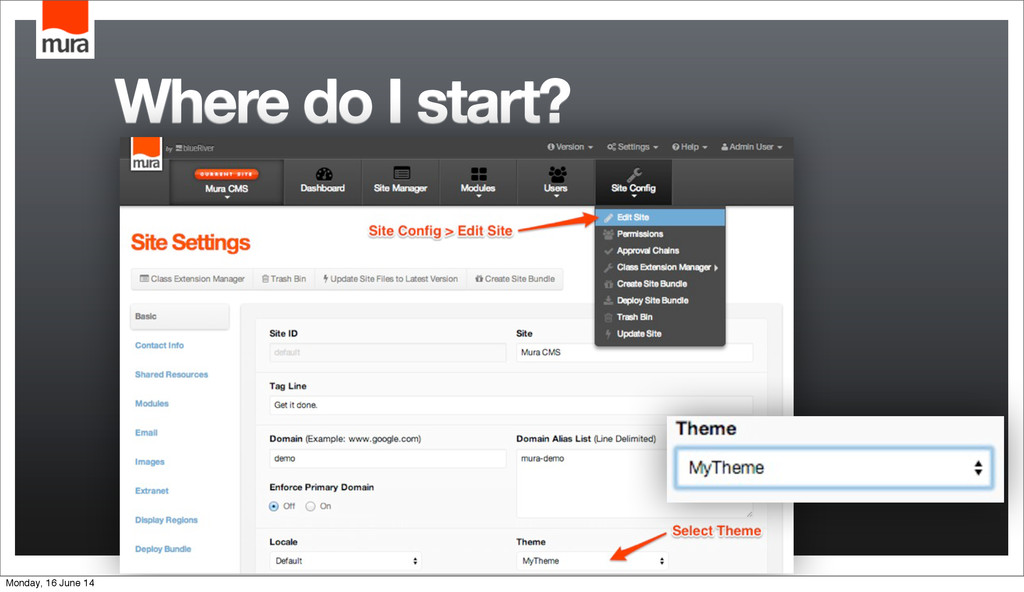Click the wrench icon next to Class Extension Manager

[608, 267]
